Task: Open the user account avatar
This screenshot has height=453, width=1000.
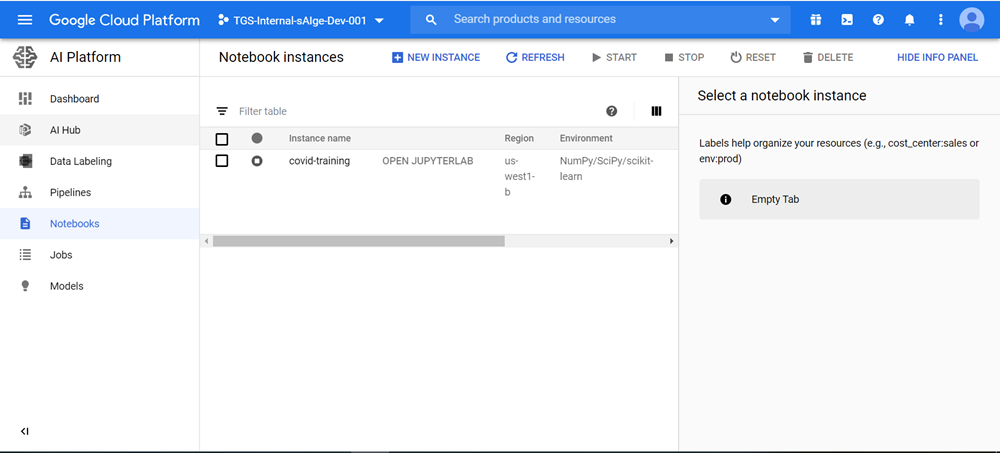Action: point(971,20)
